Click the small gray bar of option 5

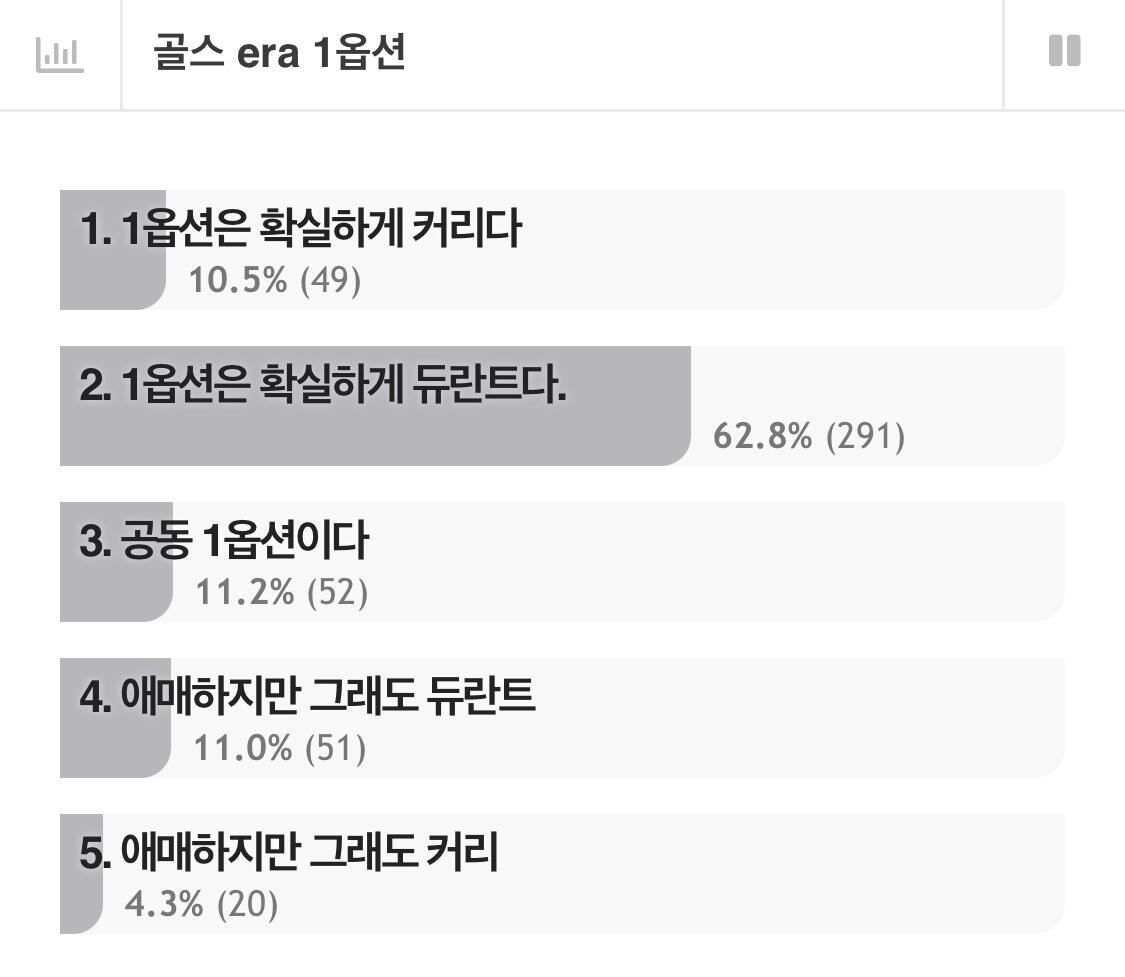[x=81, y=874]
